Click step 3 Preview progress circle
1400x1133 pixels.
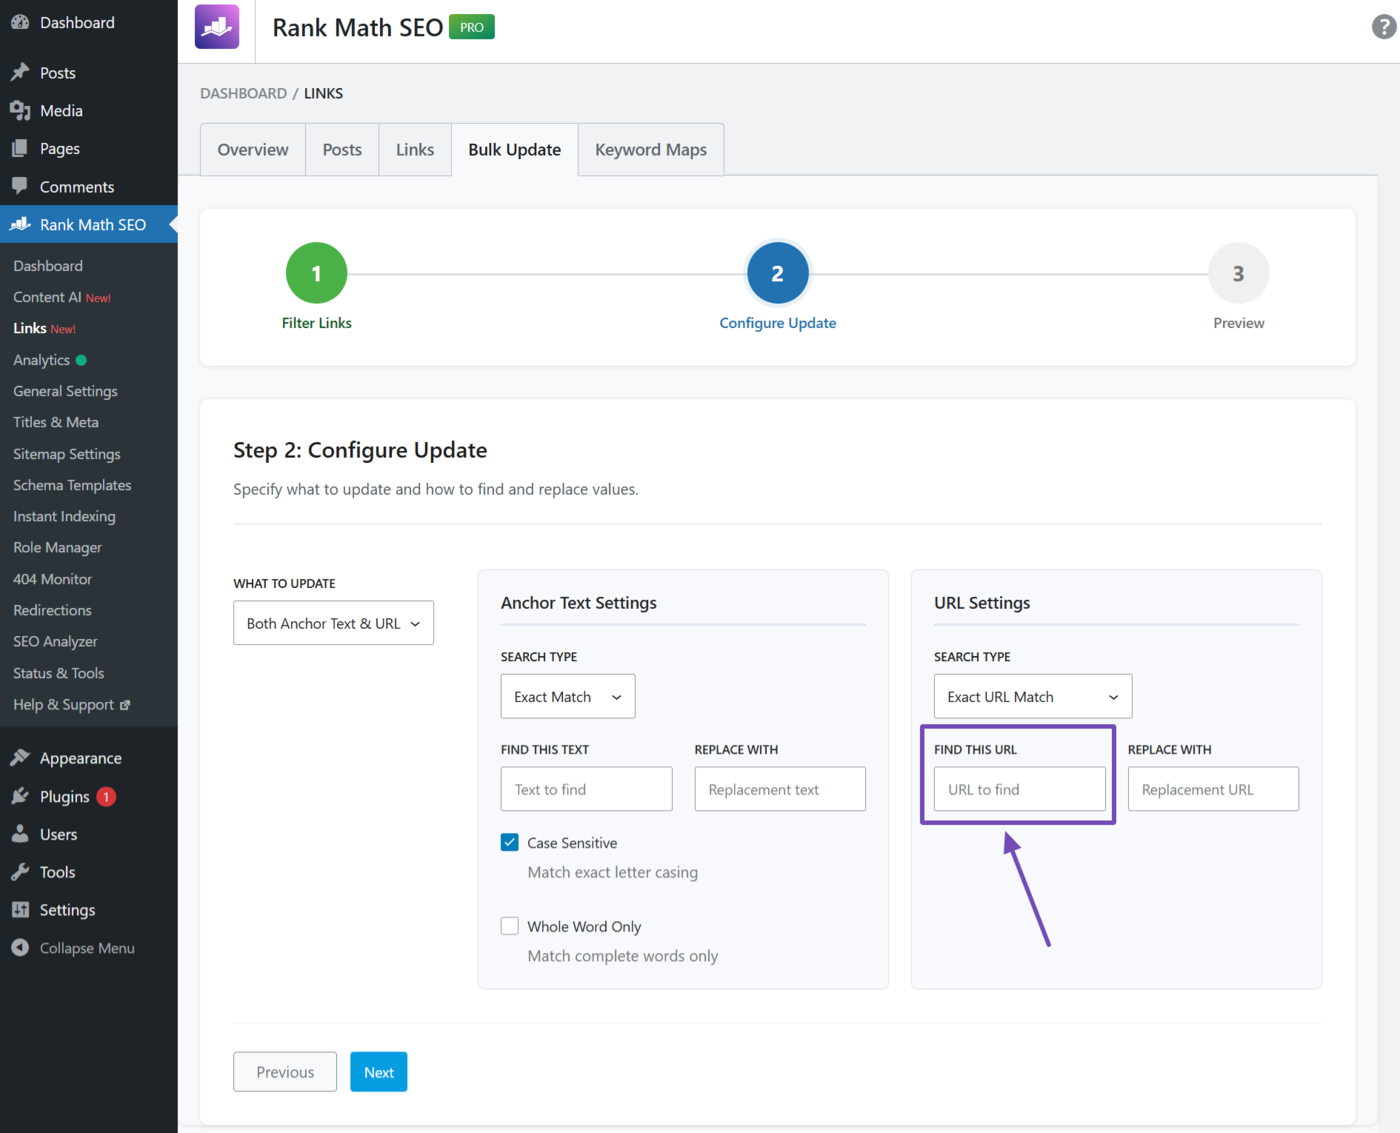tap(1238, 272)
